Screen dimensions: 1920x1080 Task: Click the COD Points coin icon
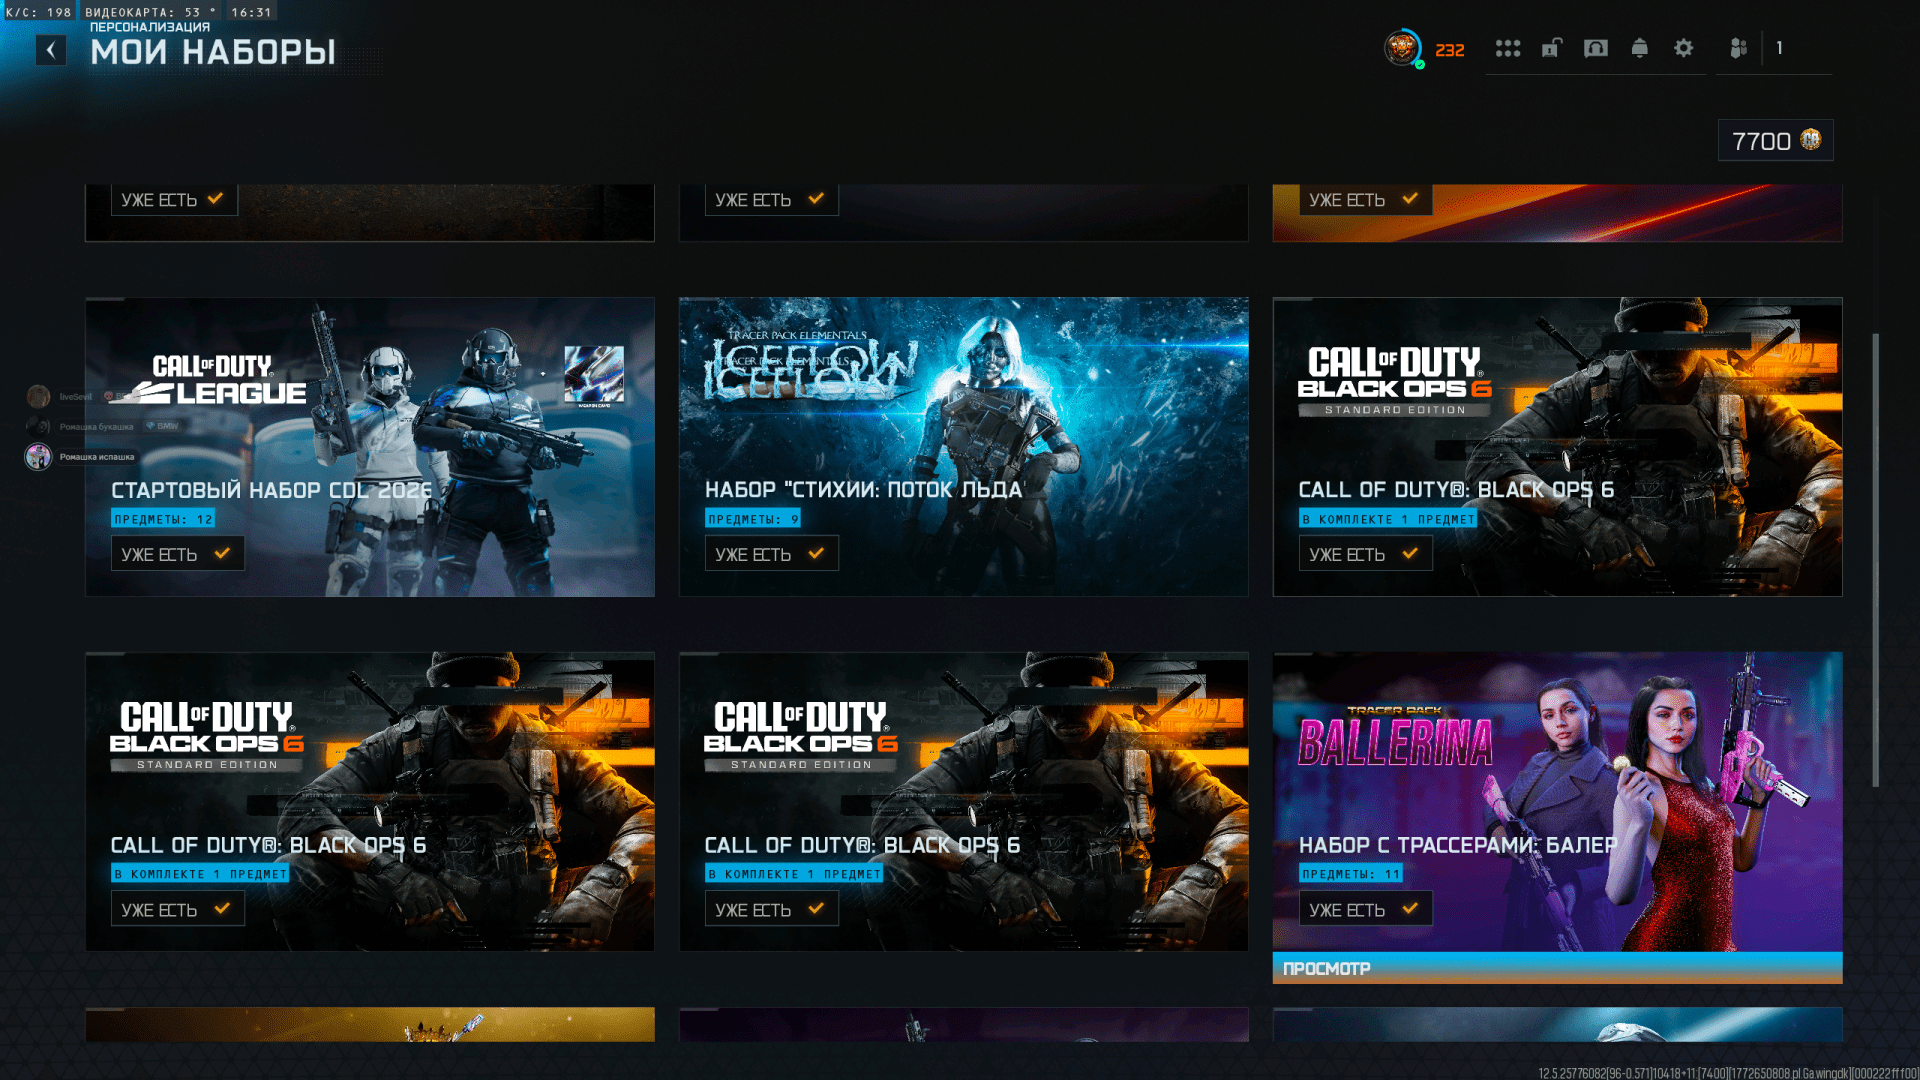point(1811,140)
